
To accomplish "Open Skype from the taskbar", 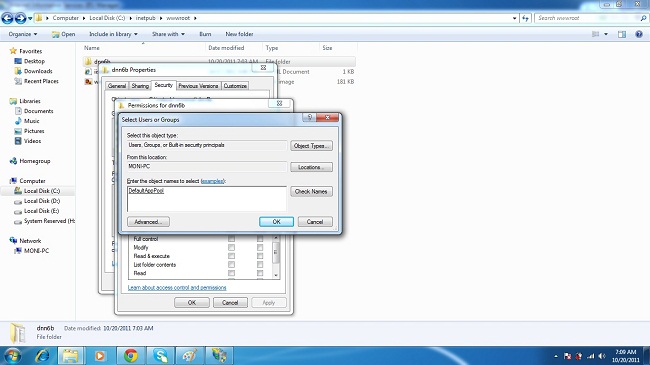I will click(160, 355).
